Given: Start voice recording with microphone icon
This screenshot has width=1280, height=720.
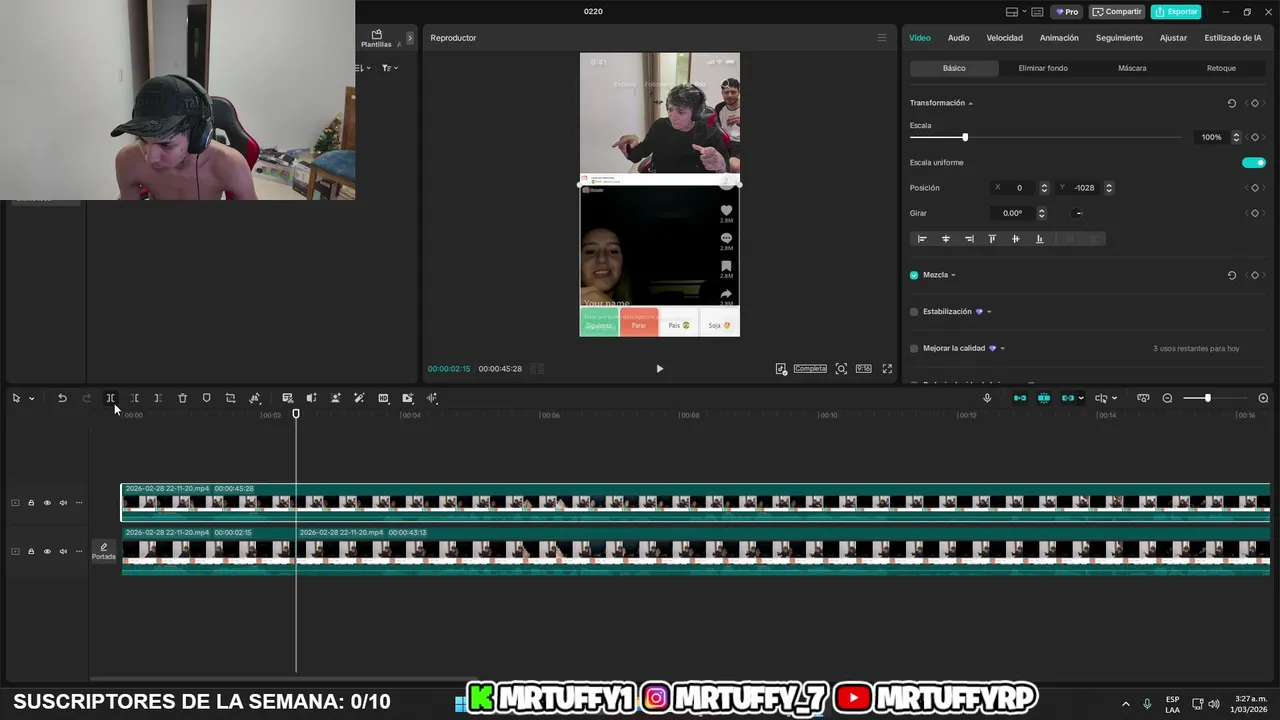Looking at the screenshot, I should pyautogui.click(x=987, y=398).
